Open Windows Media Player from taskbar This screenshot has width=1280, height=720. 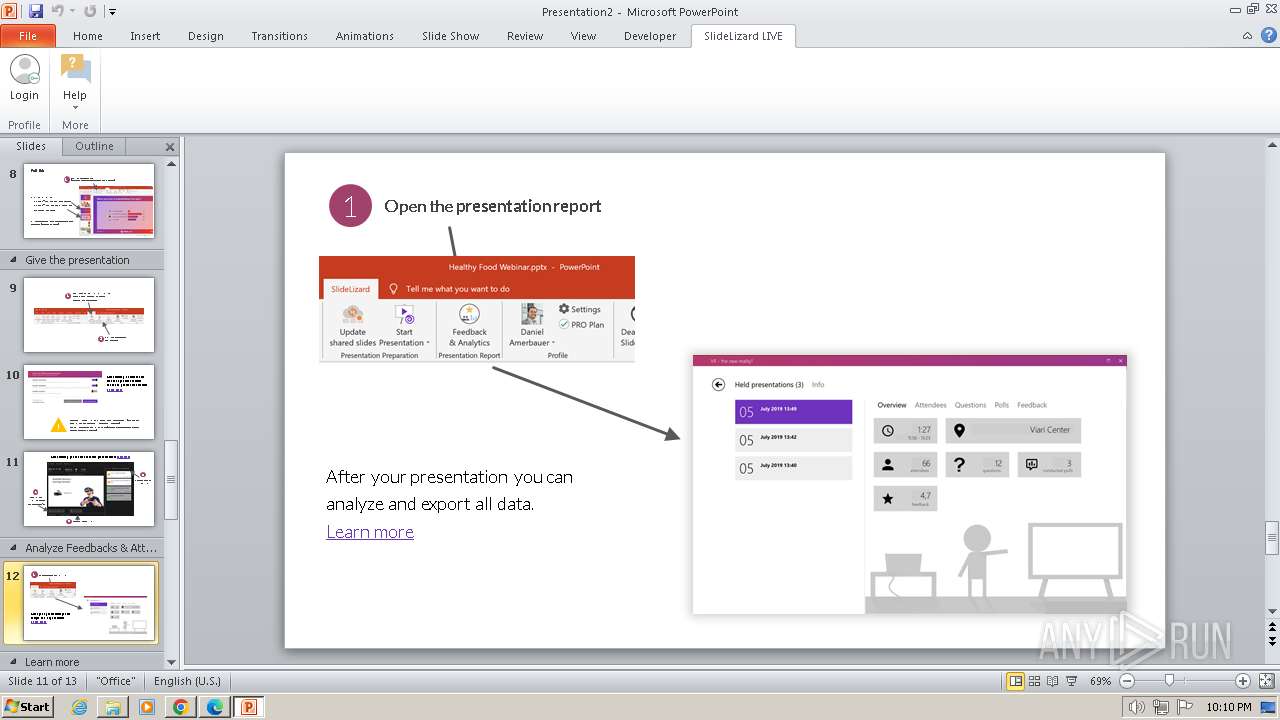(x=147, y=707)
